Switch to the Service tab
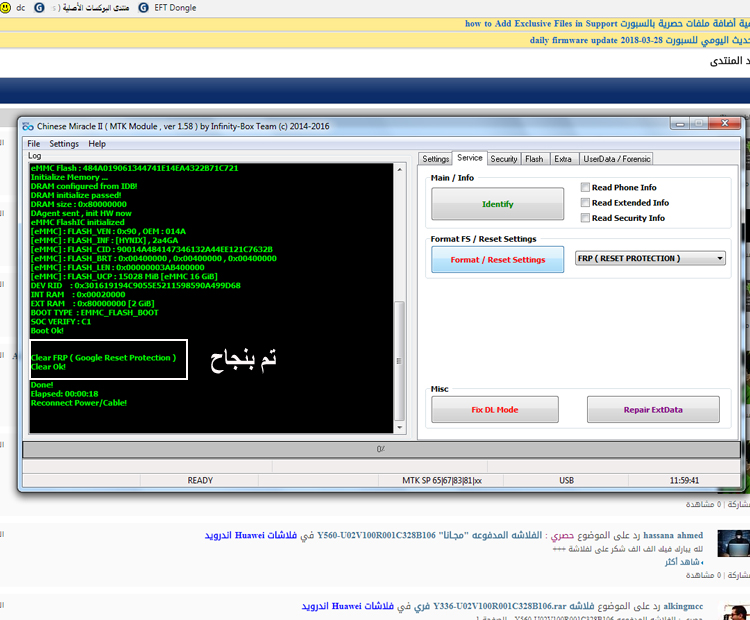This screenshot has height=620, width=750. click(469, 158)
